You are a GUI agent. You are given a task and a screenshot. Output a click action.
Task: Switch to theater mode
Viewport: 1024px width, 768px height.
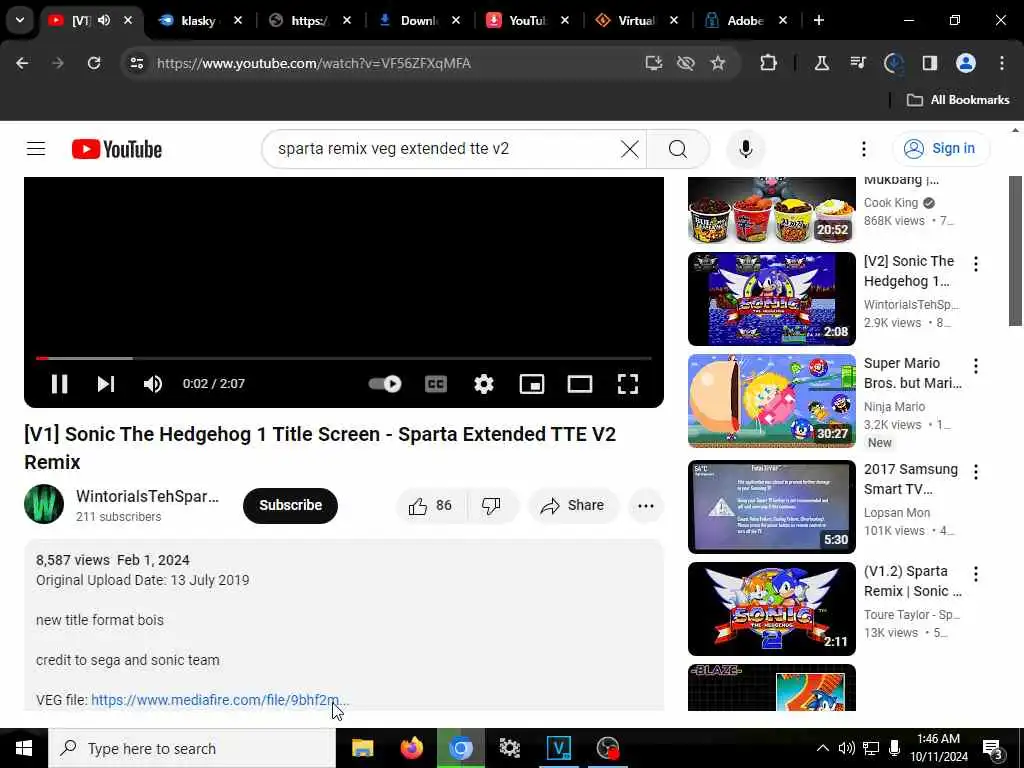(579, 383)
